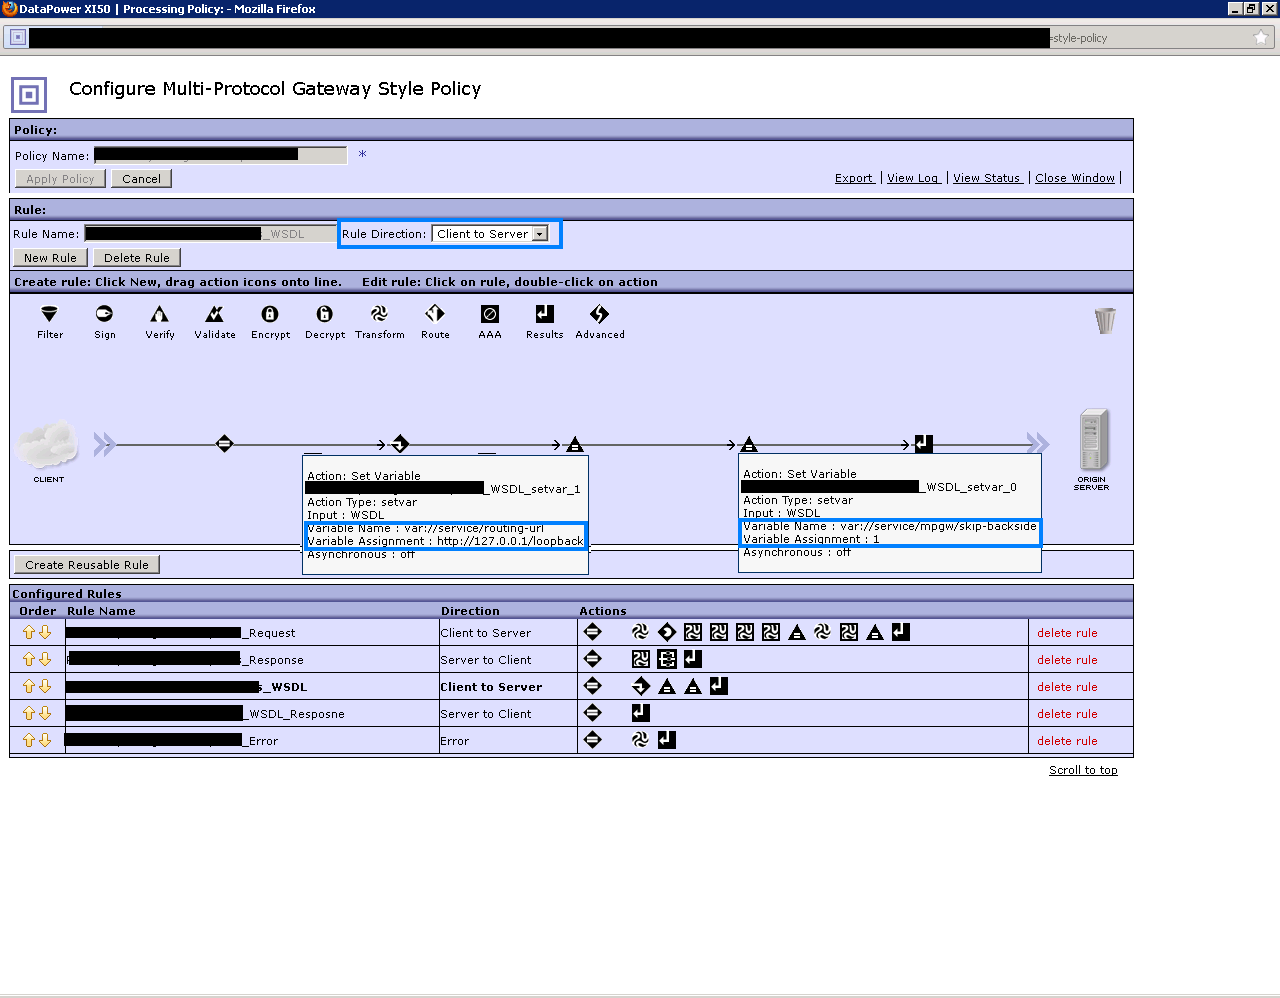Select the Encrypt action icon
Screen dimensions: 1280x998
(x=270, y=314)
